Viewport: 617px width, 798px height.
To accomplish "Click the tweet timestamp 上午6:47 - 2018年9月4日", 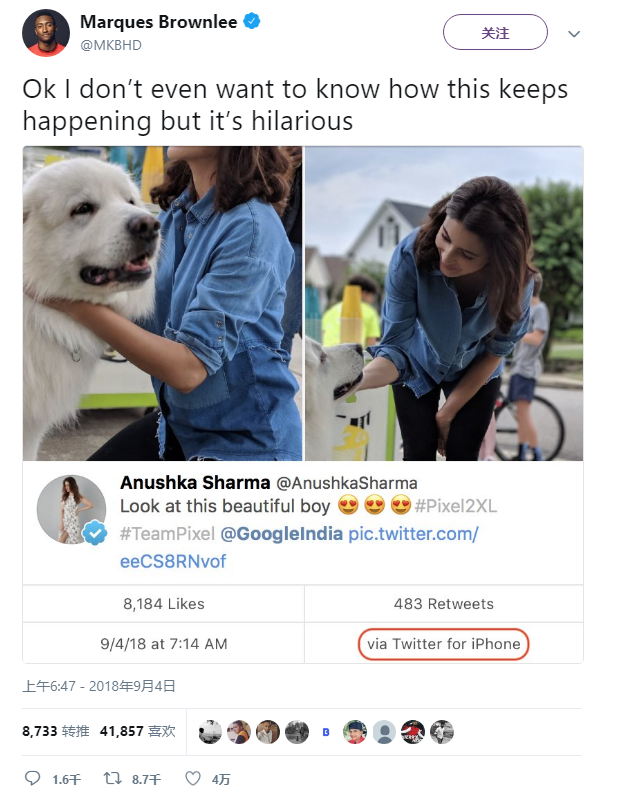I will [x=99, y=686].
